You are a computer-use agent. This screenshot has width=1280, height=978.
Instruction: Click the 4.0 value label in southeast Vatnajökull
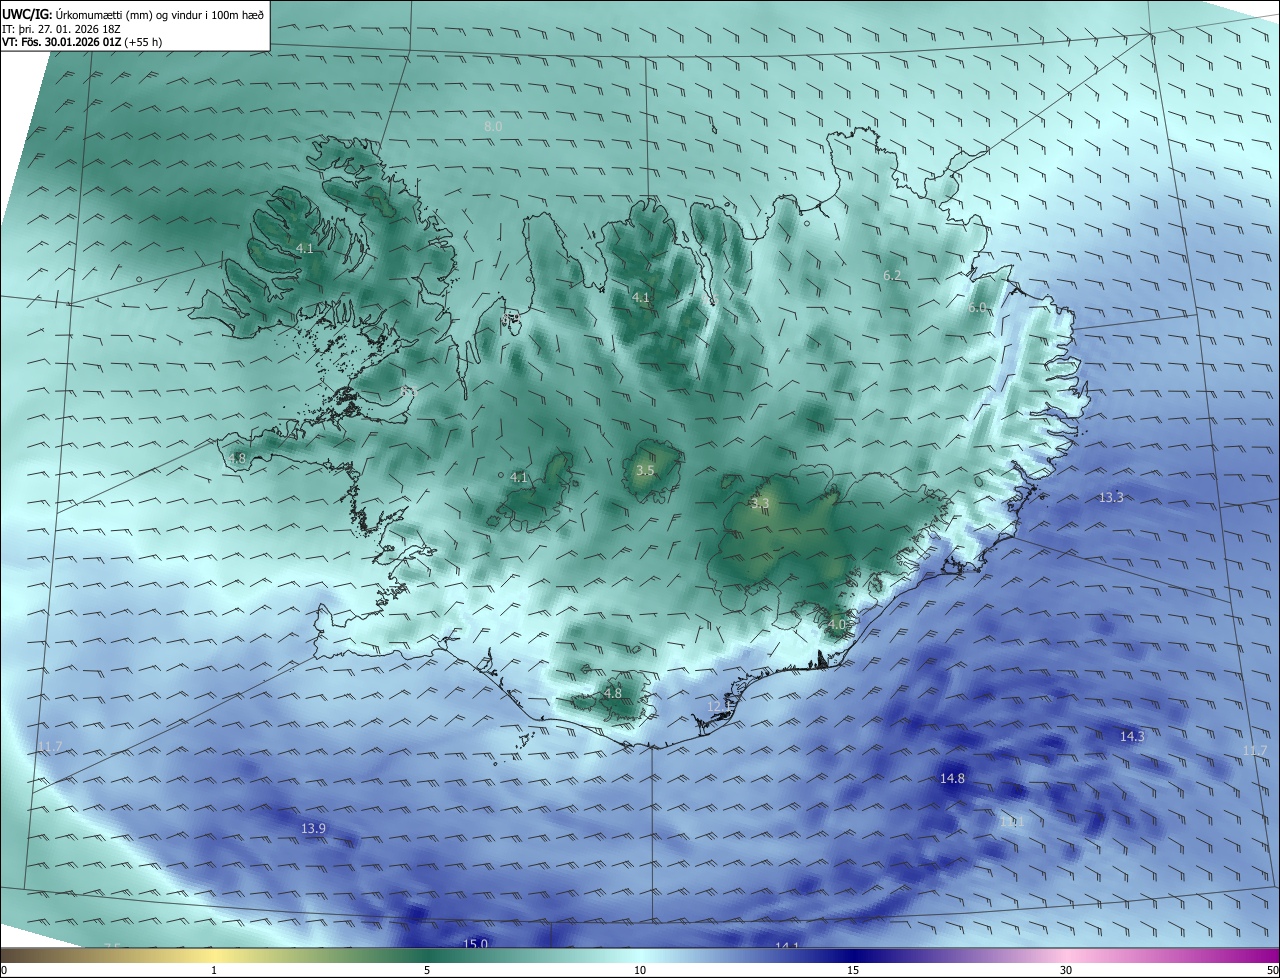[836, 624]
